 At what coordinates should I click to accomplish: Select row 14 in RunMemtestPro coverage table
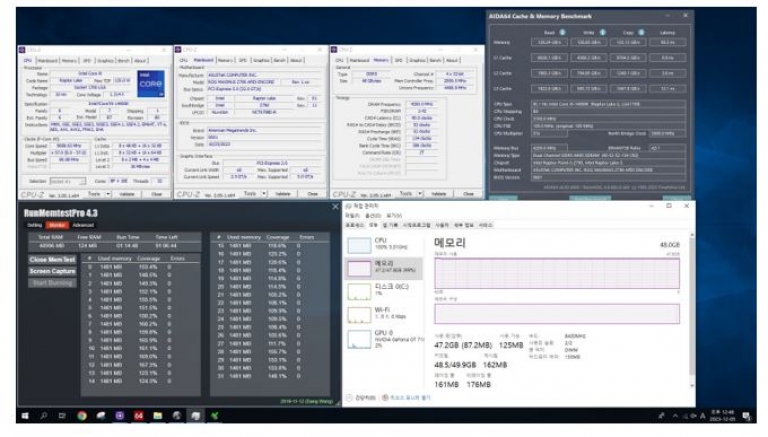141,381
